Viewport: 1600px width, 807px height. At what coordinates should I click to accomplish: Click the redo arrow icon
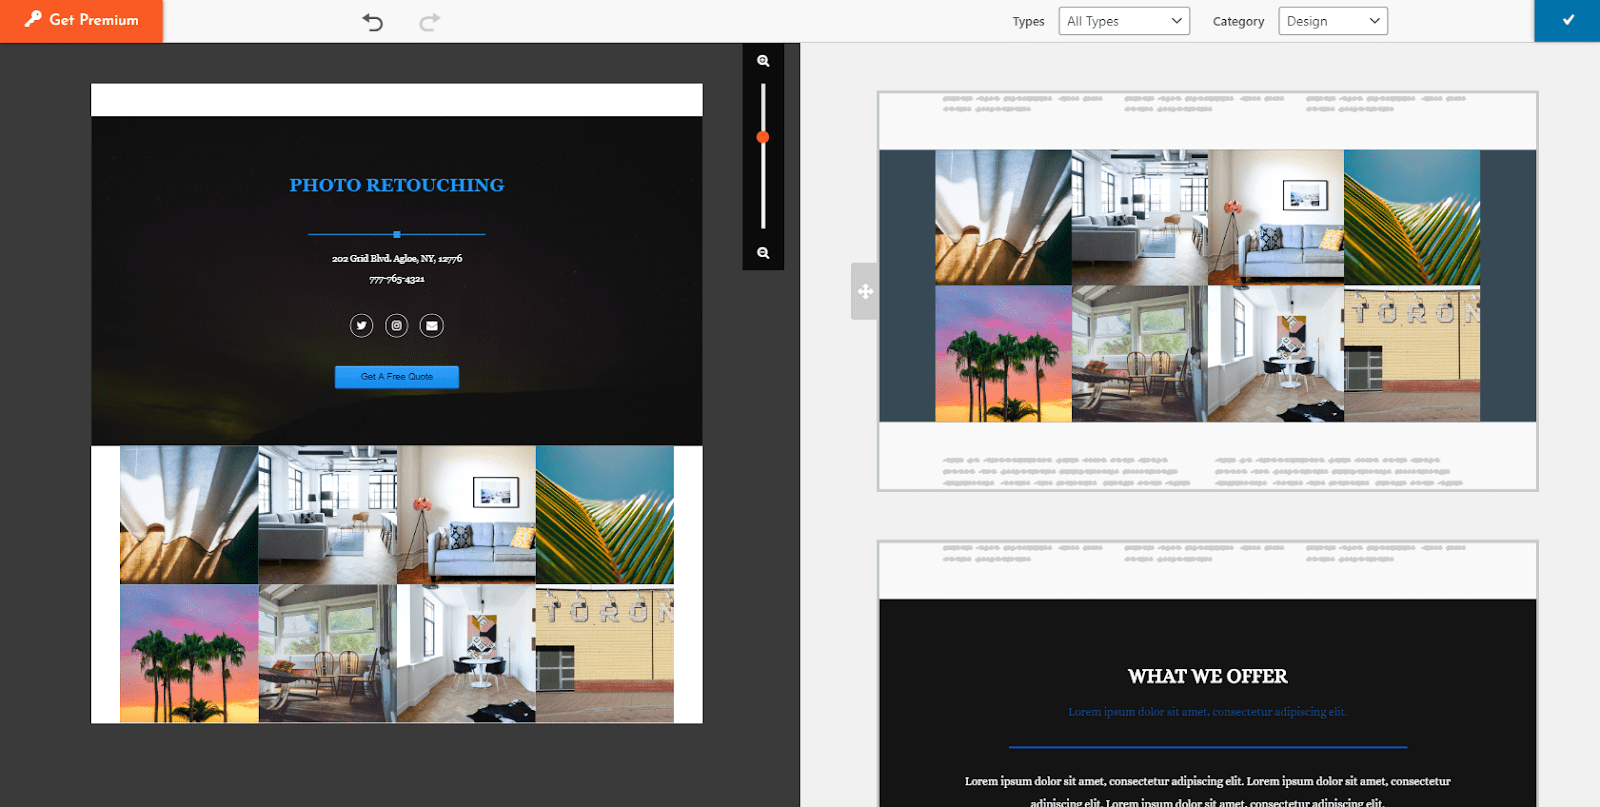429,22
